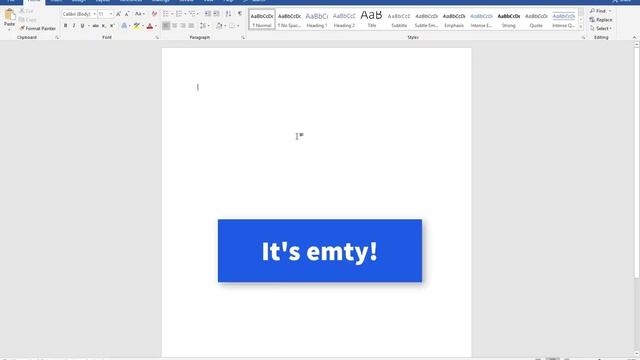Apply Underline formatting
The width and height of the screenshot is (640, 360).
click(x=82, y=26)
